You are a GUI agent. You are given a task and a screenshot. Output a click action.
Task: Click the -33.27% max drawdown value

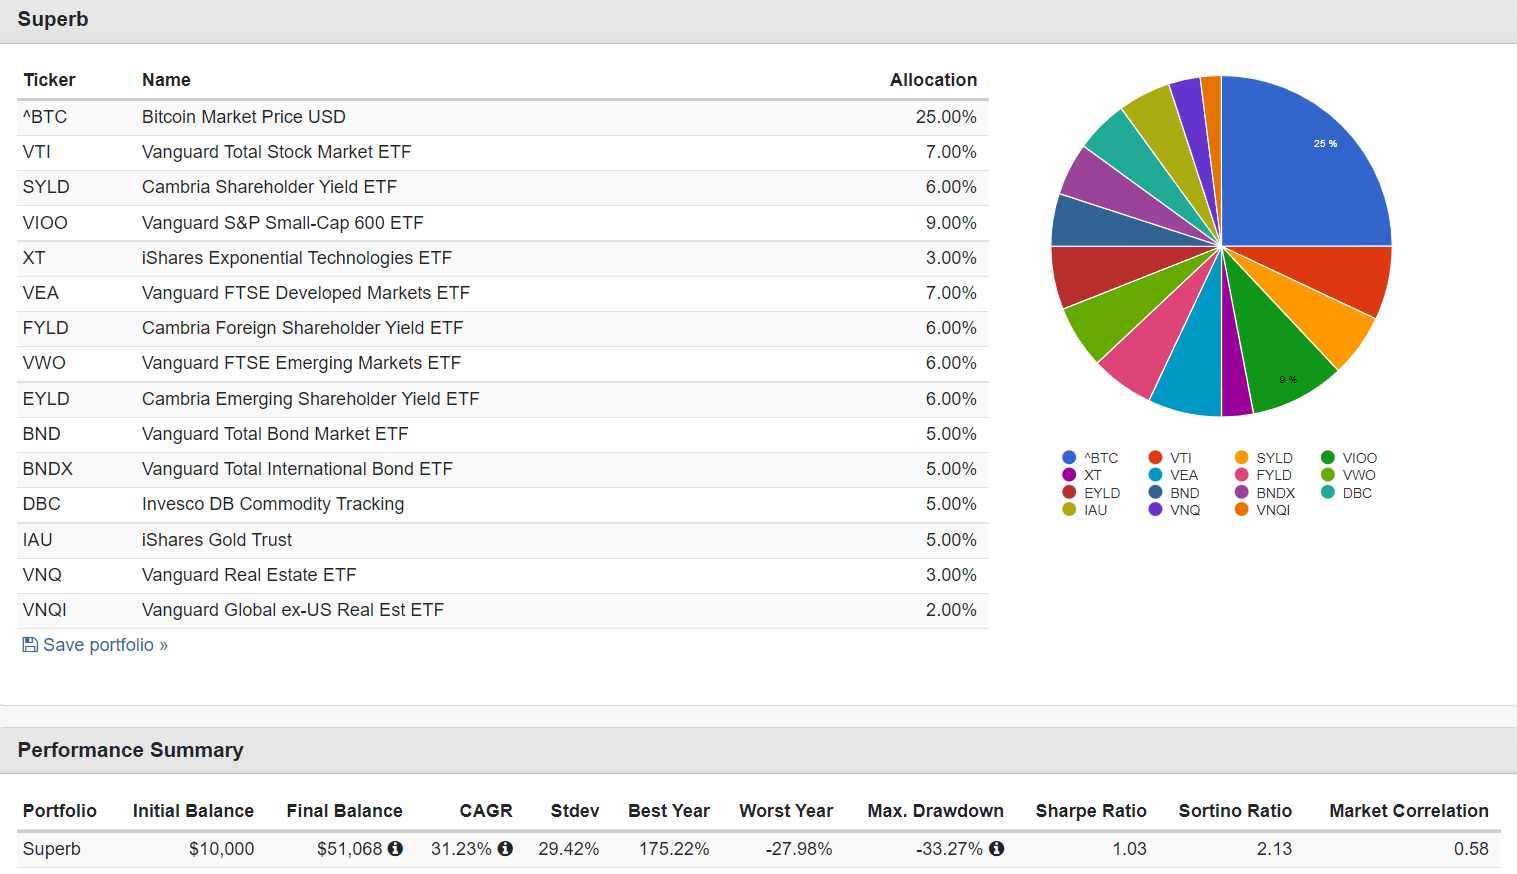949,849
